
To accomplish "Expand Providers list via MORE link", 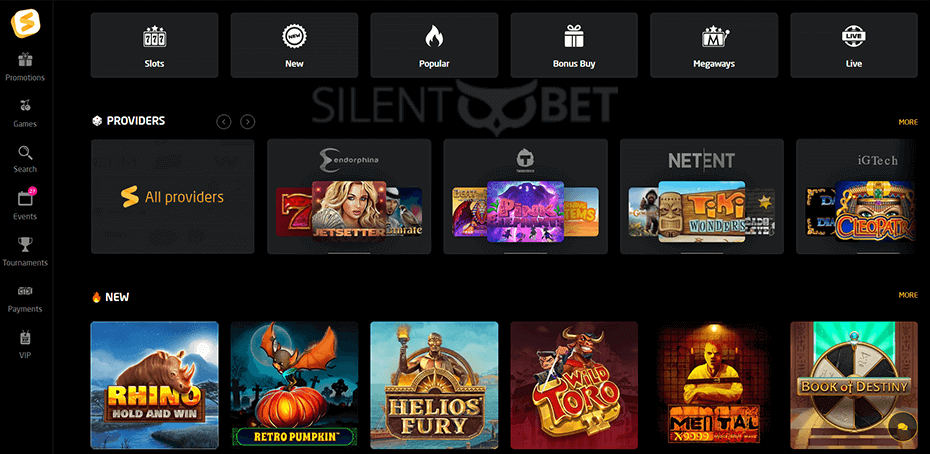I will [x=908, y=122].
